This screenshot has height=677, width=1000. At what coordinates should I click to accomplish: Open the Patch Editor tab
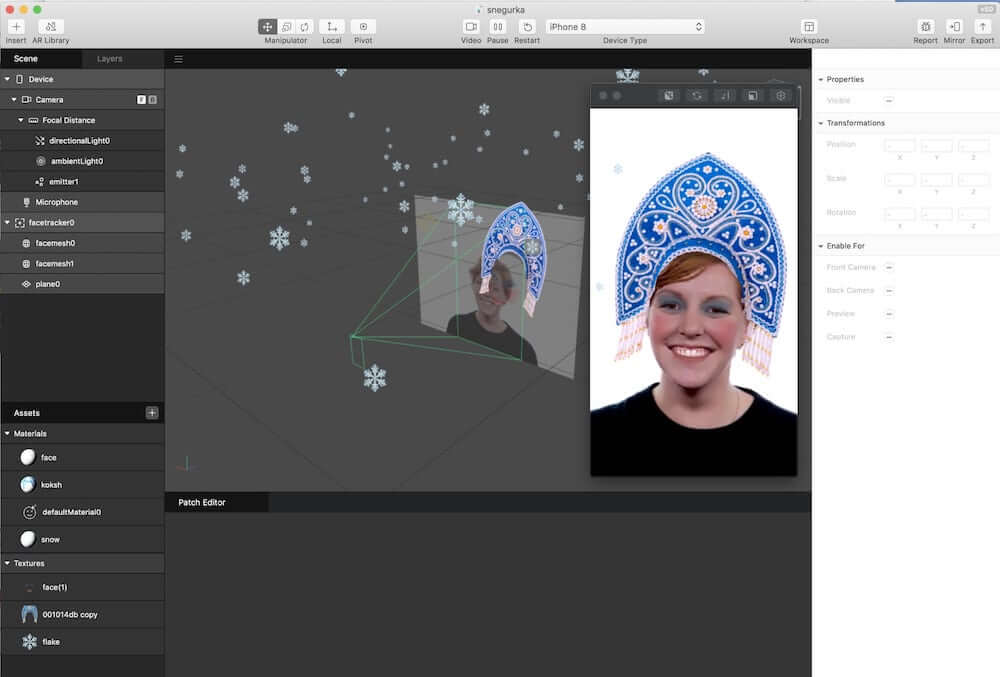pyautogui.click(x=202, y=502)
